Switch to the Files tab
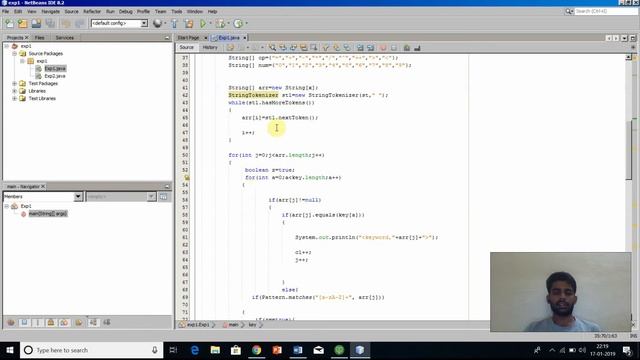The height and width of the screenshot is (360, 640). click(40, 38)
